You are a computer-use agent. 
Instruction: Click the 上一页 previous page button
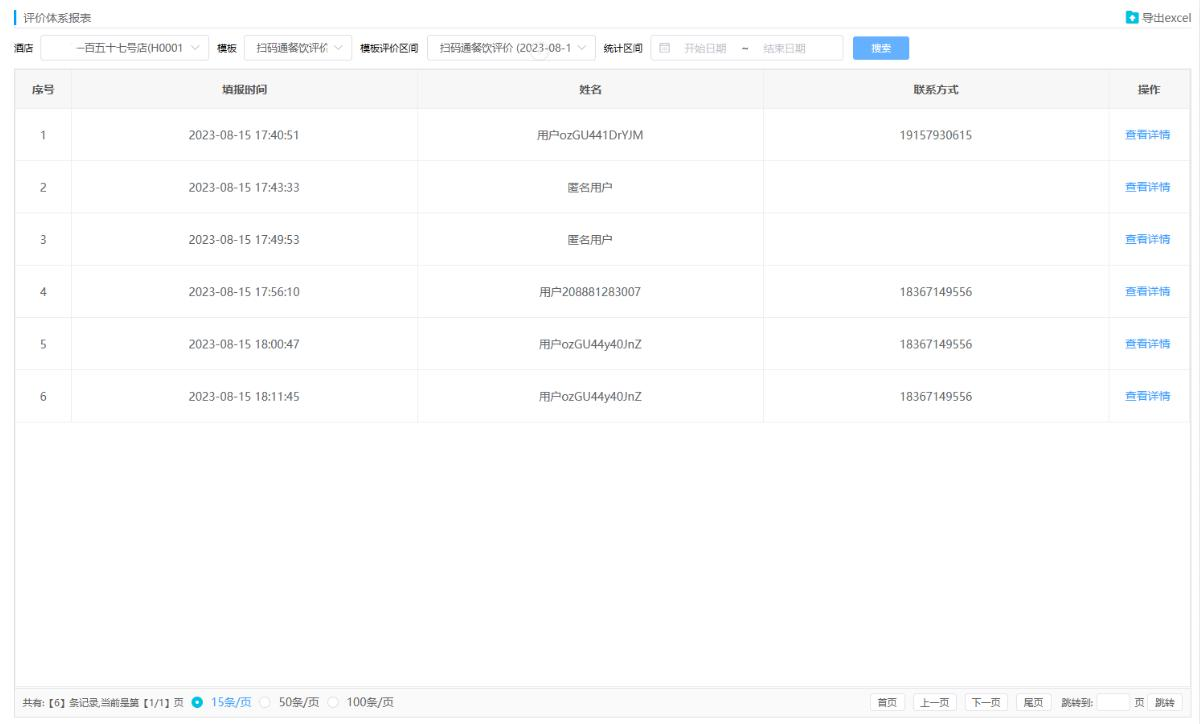[936, 702]
